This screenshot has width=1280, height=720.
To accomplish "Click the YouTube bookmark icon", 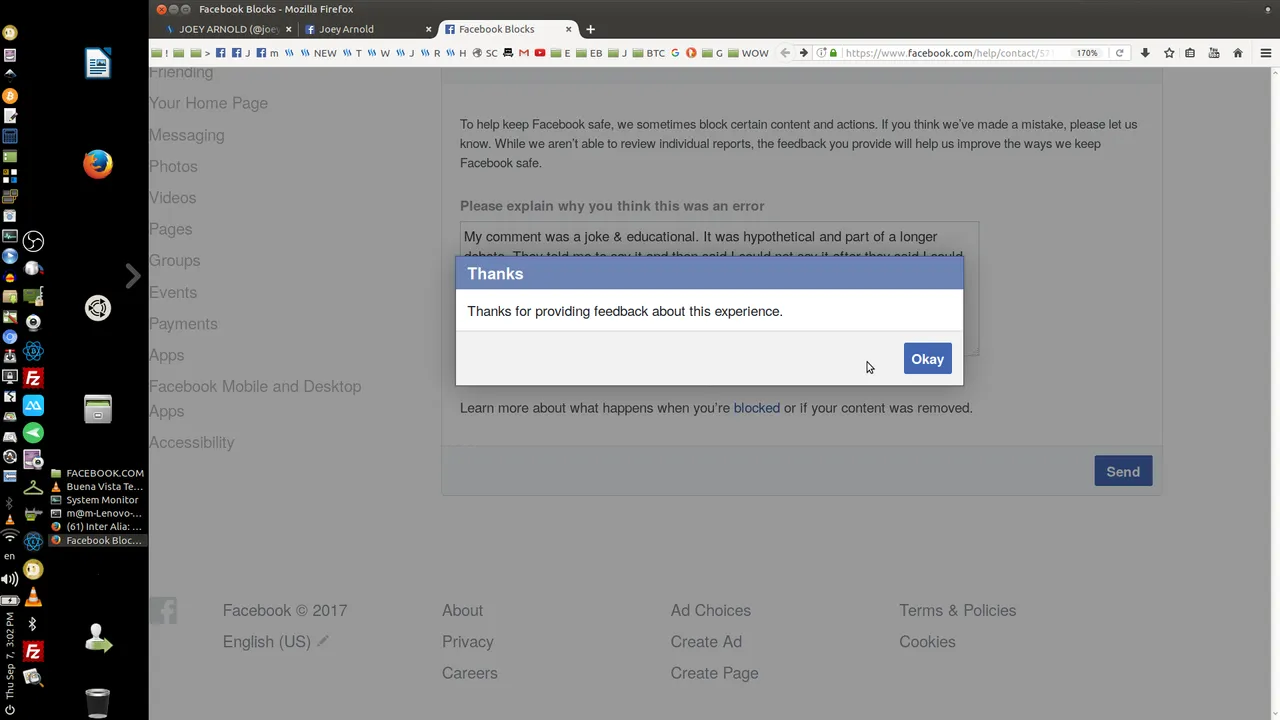I will tap(540, 53).
